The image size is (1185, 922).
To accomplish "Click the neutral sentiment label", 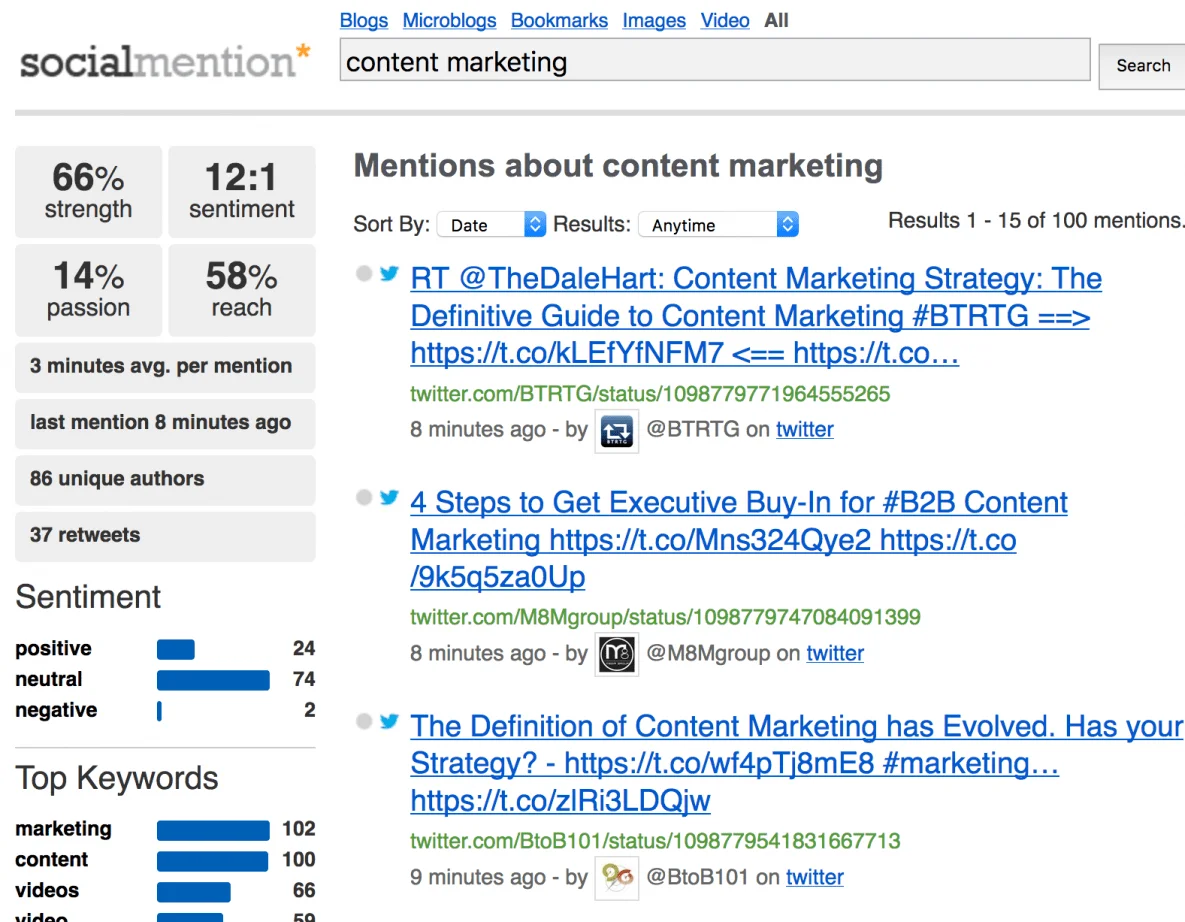I will pos(48,679).
